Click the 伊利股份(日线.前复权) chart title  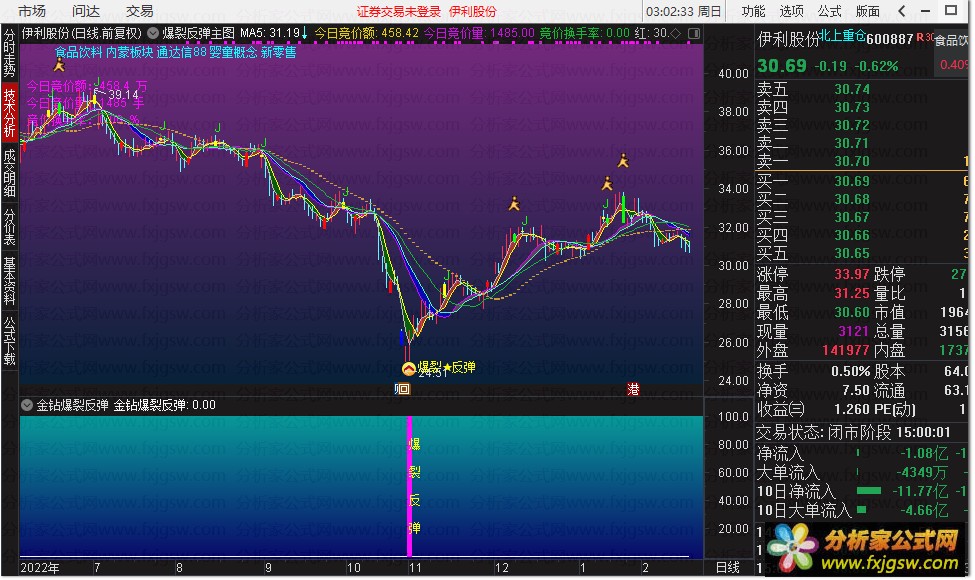click(x=82, y=33)
